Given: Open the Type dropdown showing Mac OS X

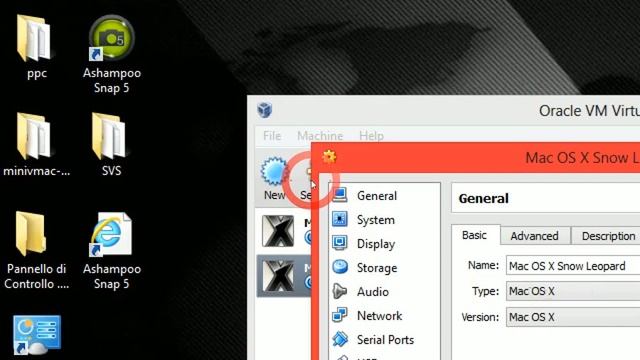Looking at the screenshot, I should coord(573,291).
